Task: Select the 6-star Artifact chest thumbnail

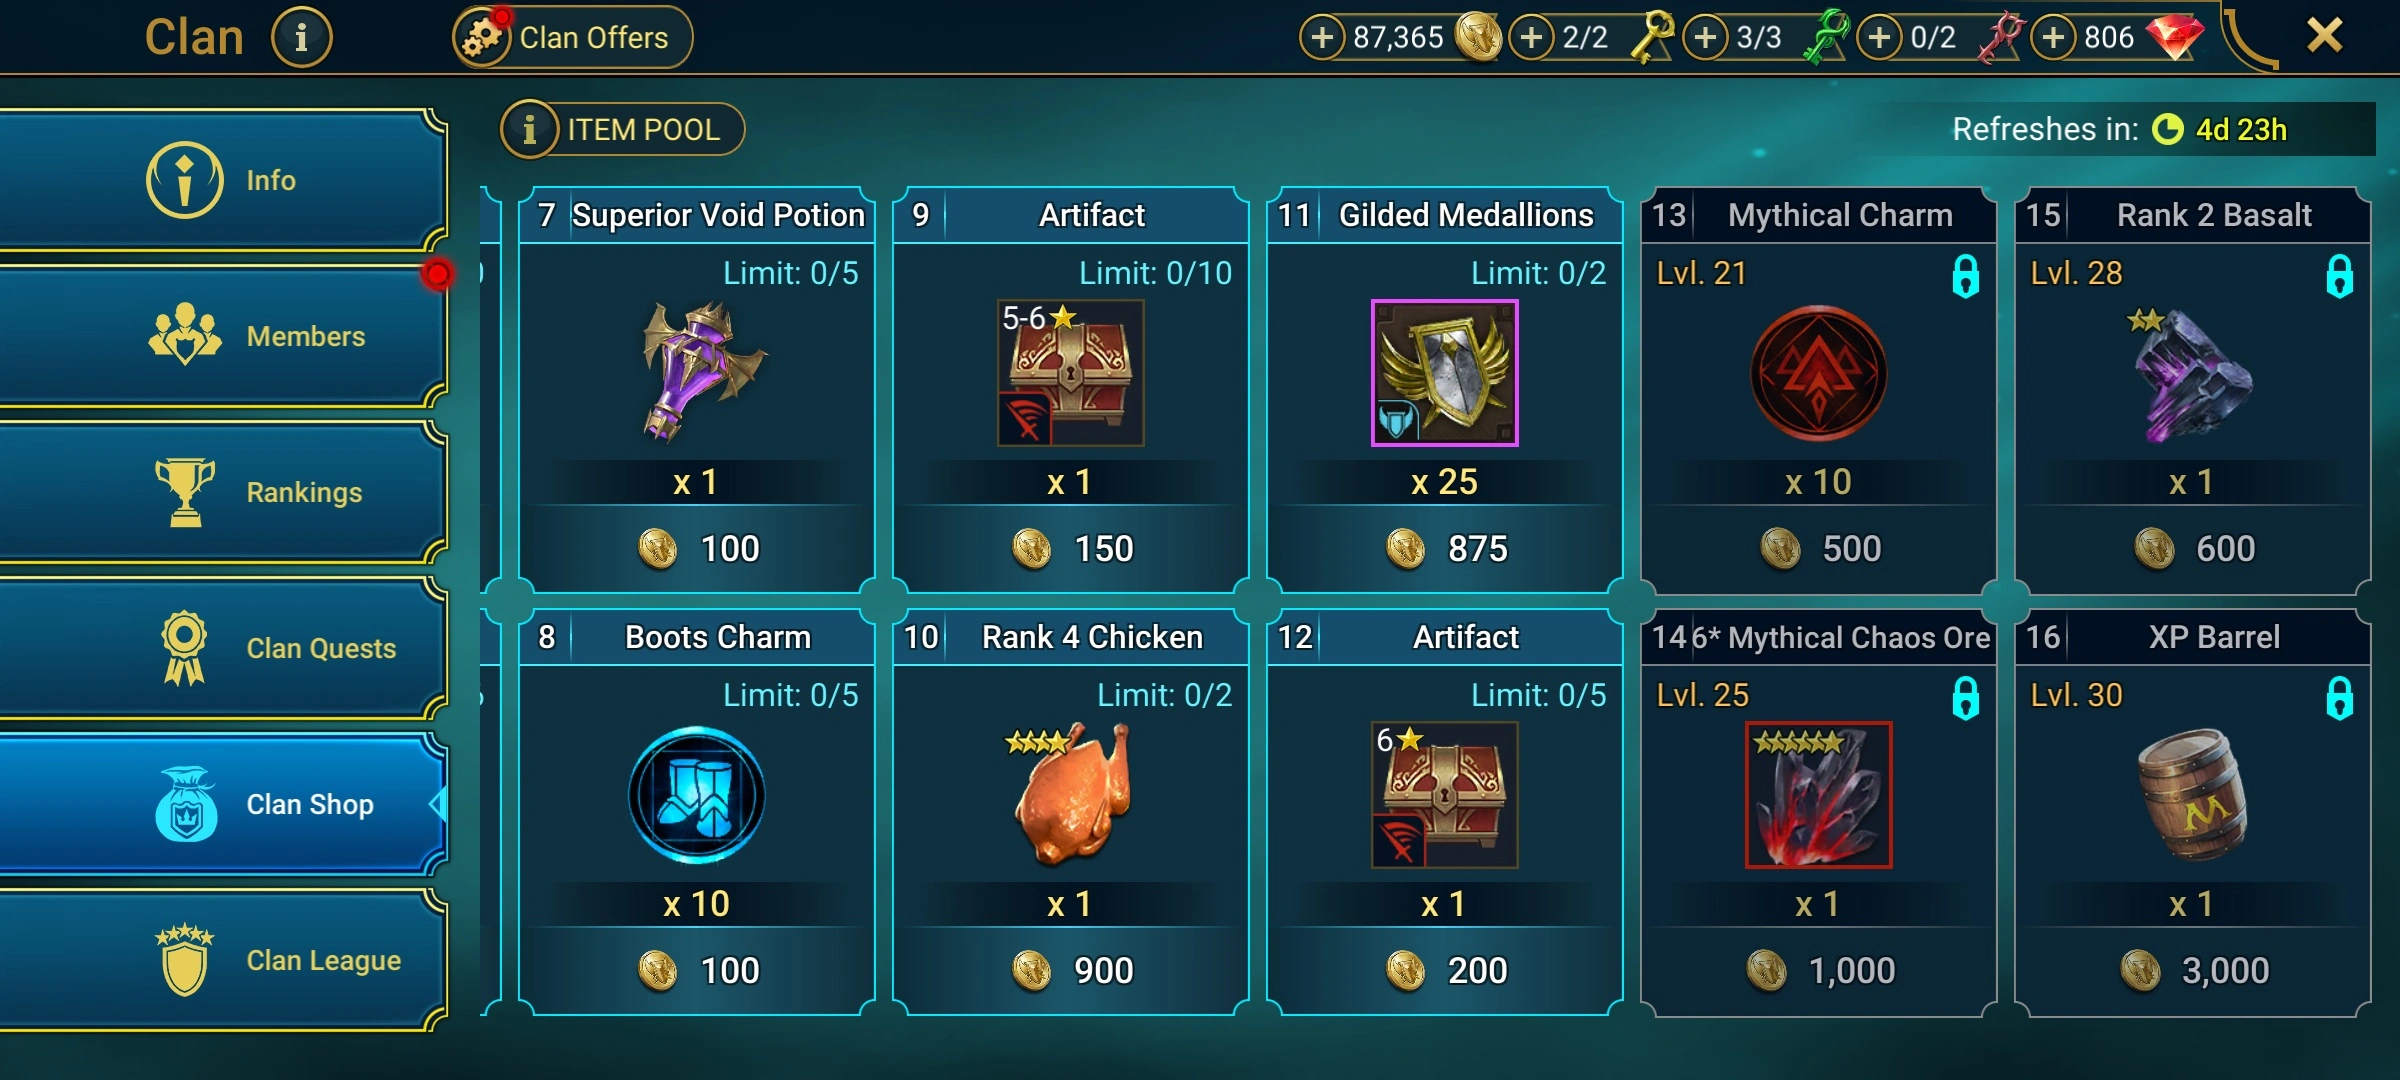Action: pyautogui.click(x=1444, y=795)
